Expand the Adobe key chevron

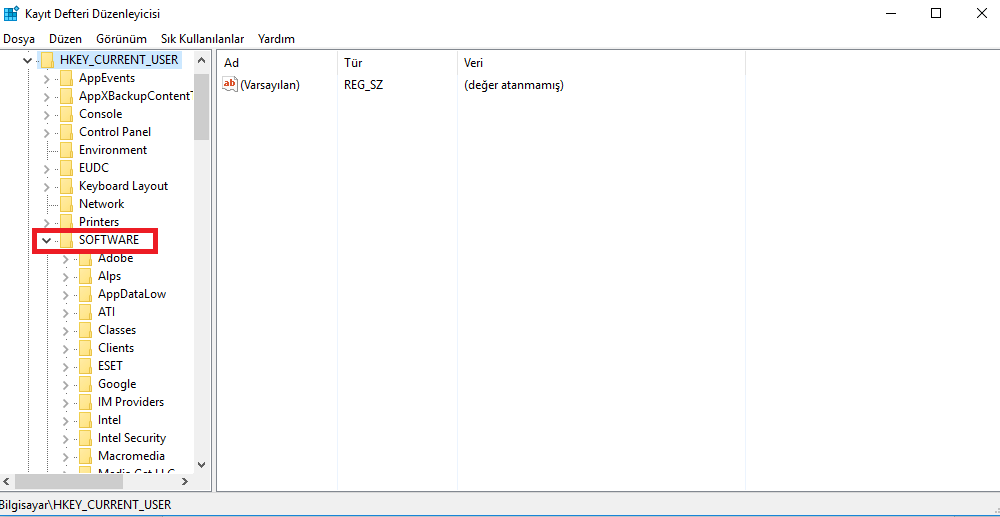click(x=65, y=259)
